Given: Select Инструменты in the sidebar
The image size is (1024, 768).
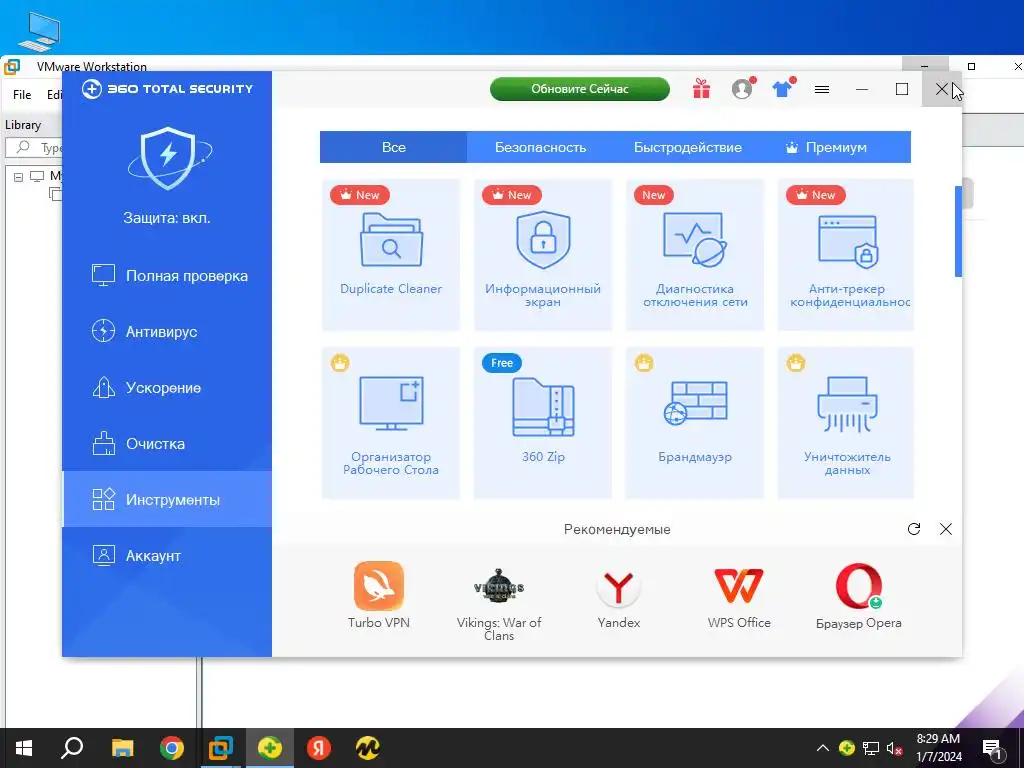Looking at the screenshot, I should (x=167, y=500).
